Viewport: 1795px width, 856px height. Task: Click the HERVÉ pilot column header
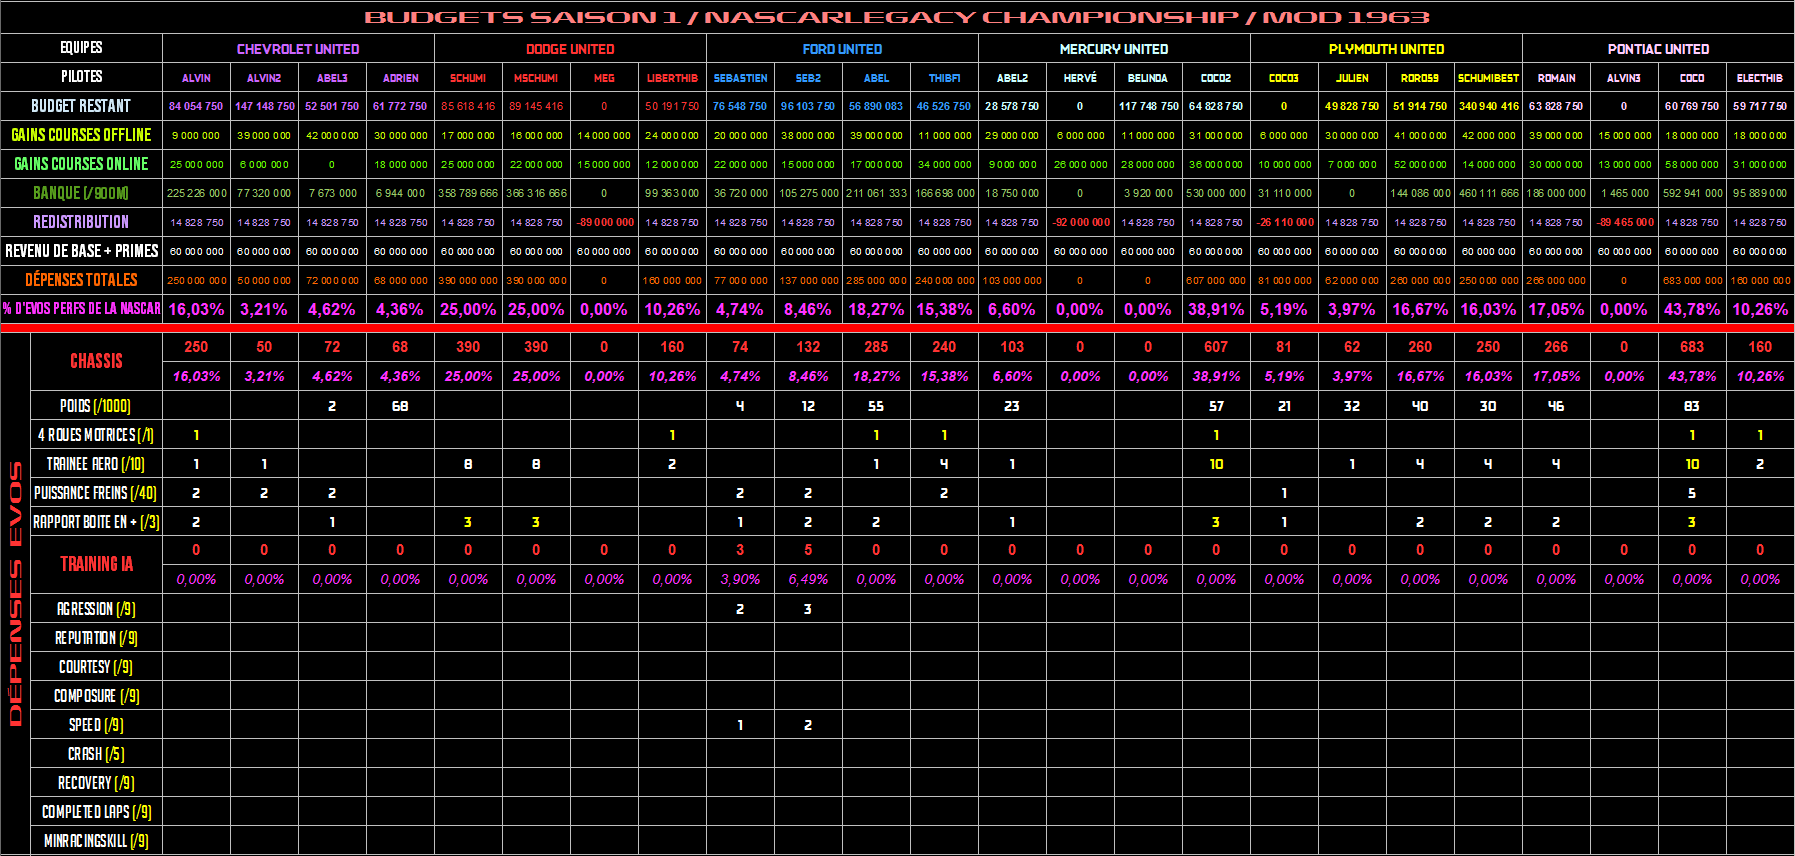1080,78
